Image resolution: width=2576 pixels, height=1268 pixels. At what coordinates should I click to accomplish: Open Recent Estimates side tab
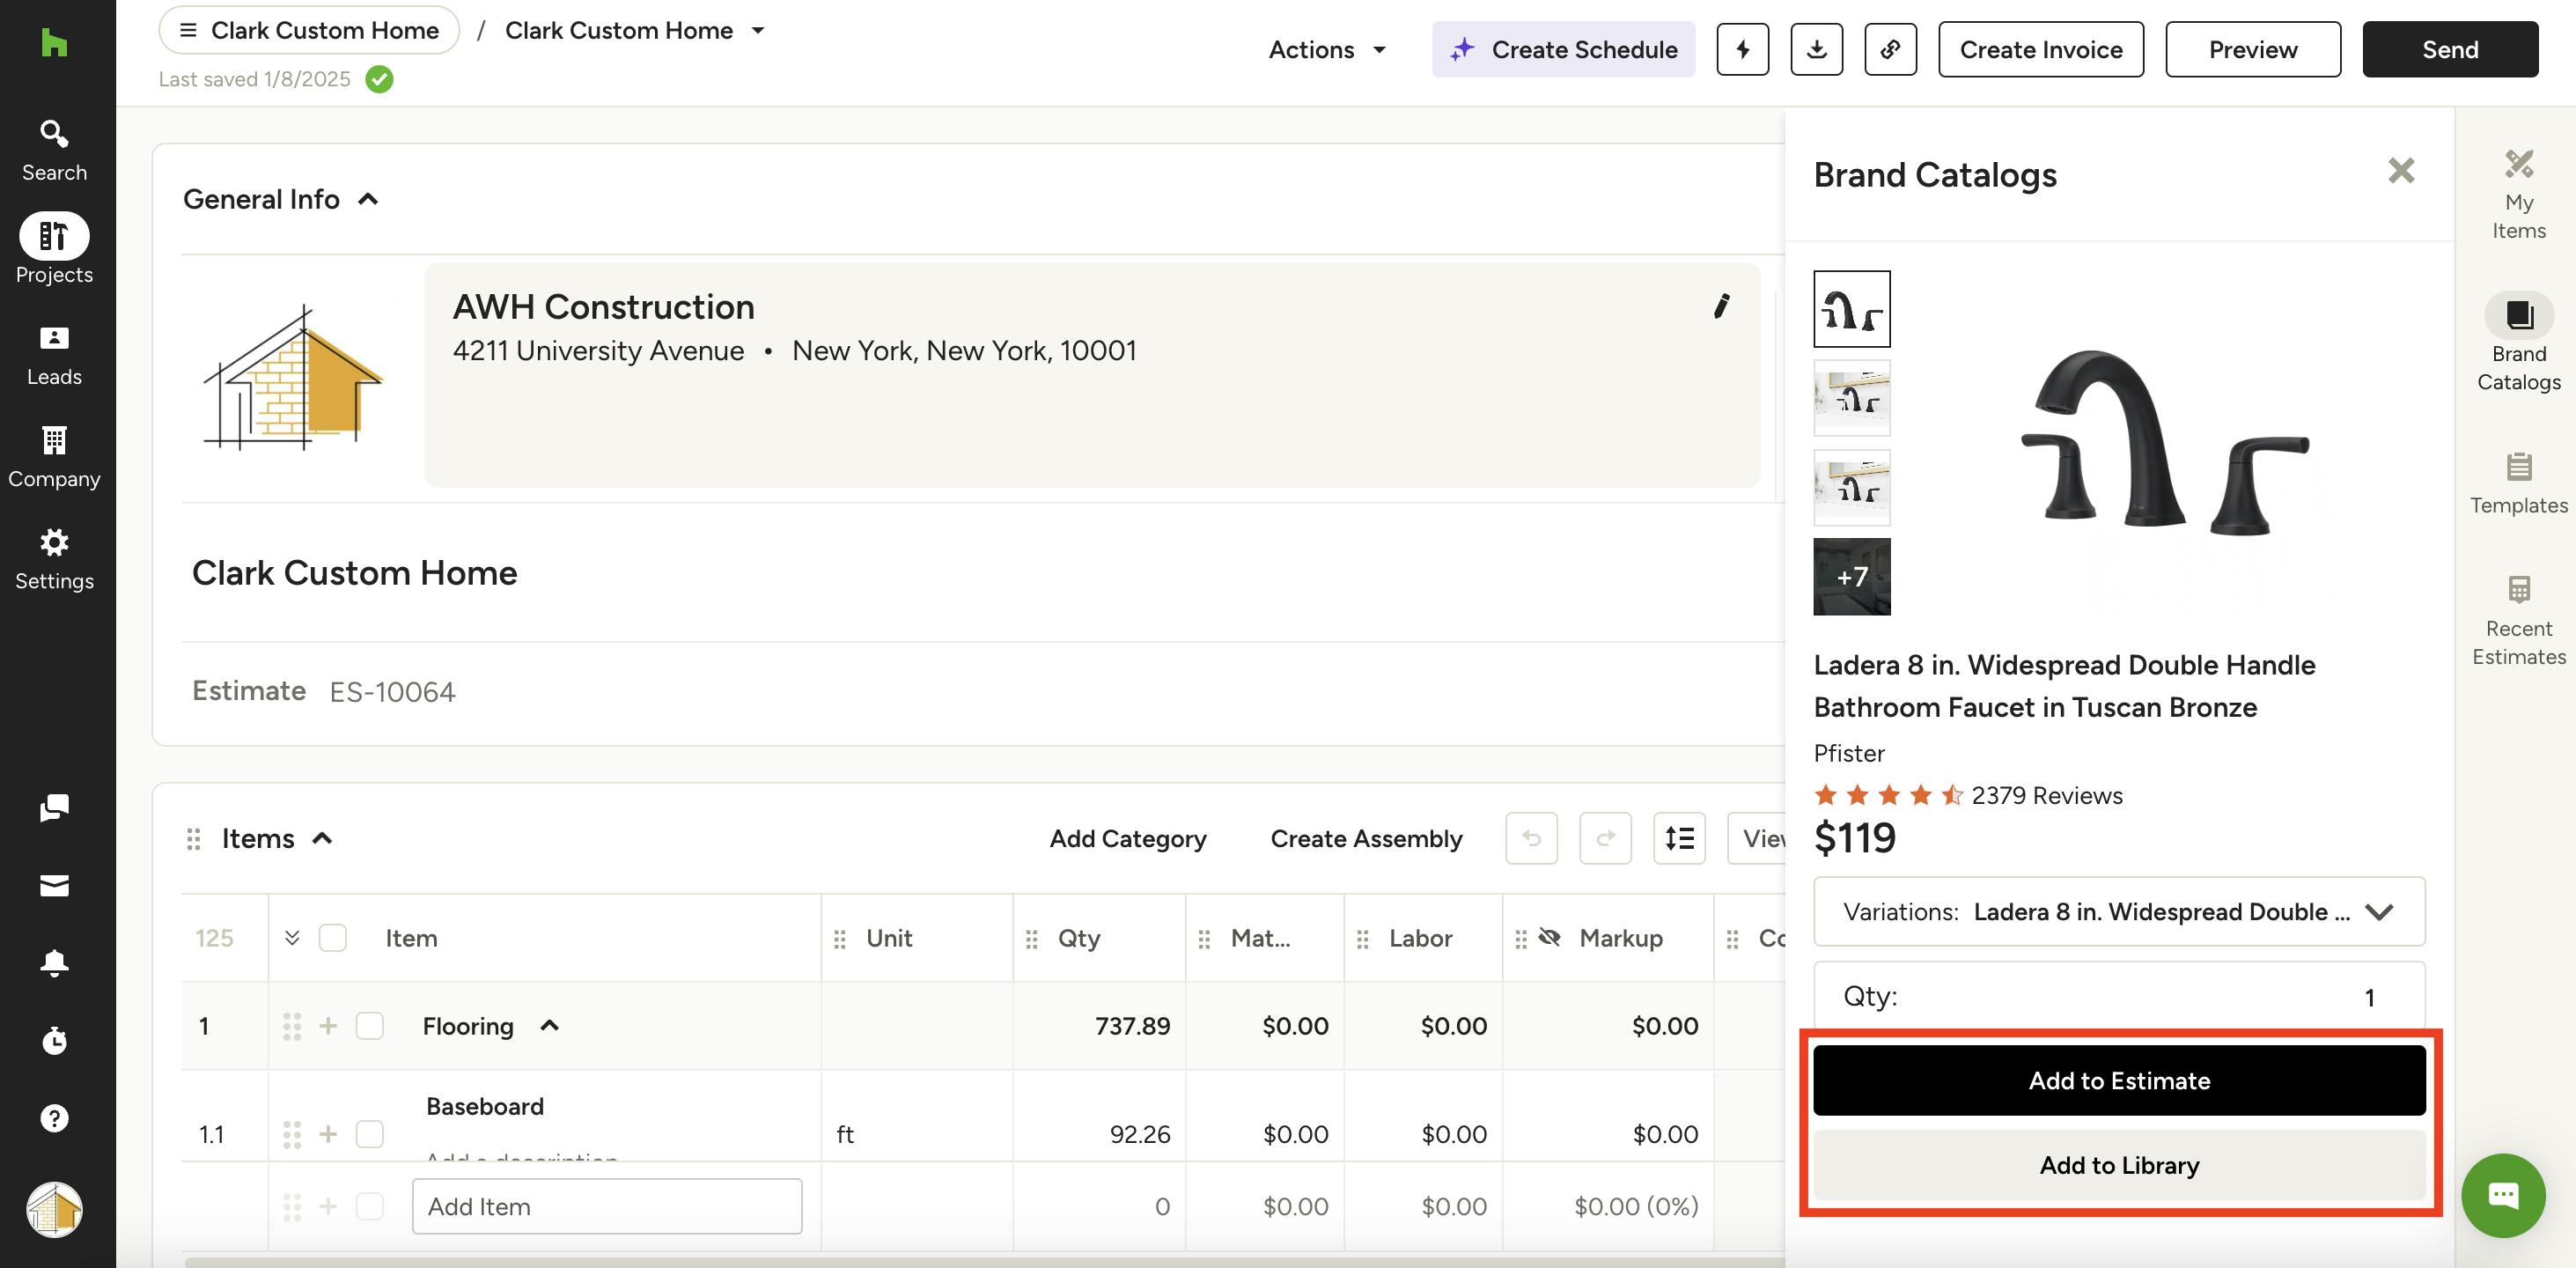tap(2518, 620)
